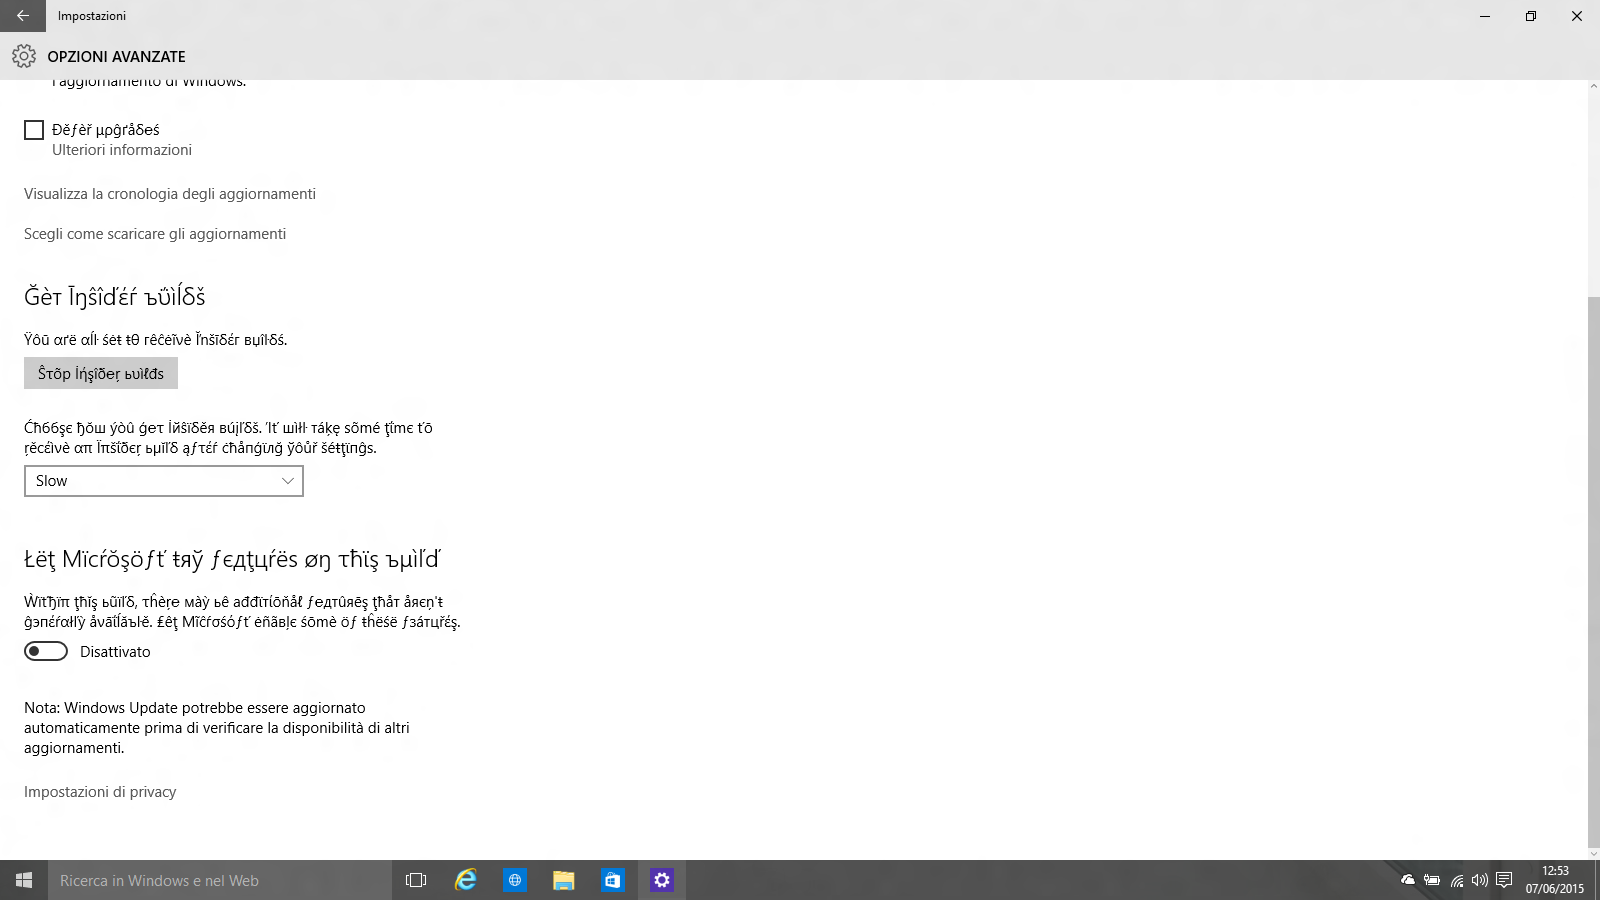Click the vertical scrollbar thumb
1600x900 pixels.
tap(1593, 570)
